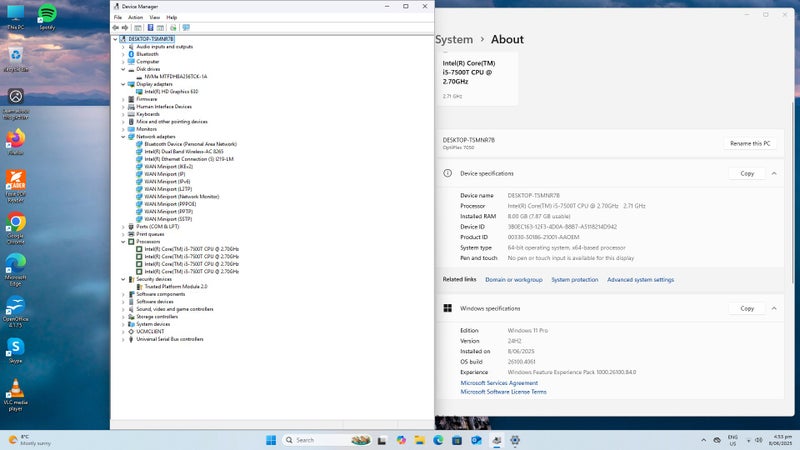Collapse the Device specifications section chevron
800x450 pixels.
pyautogui.click(x=774, y=173)
